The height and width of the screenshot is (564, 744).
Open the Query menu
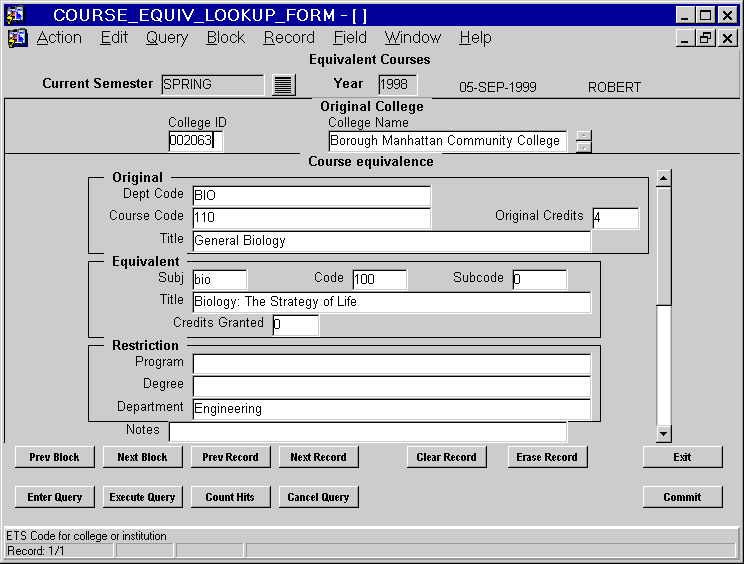(x=167, y=37)
